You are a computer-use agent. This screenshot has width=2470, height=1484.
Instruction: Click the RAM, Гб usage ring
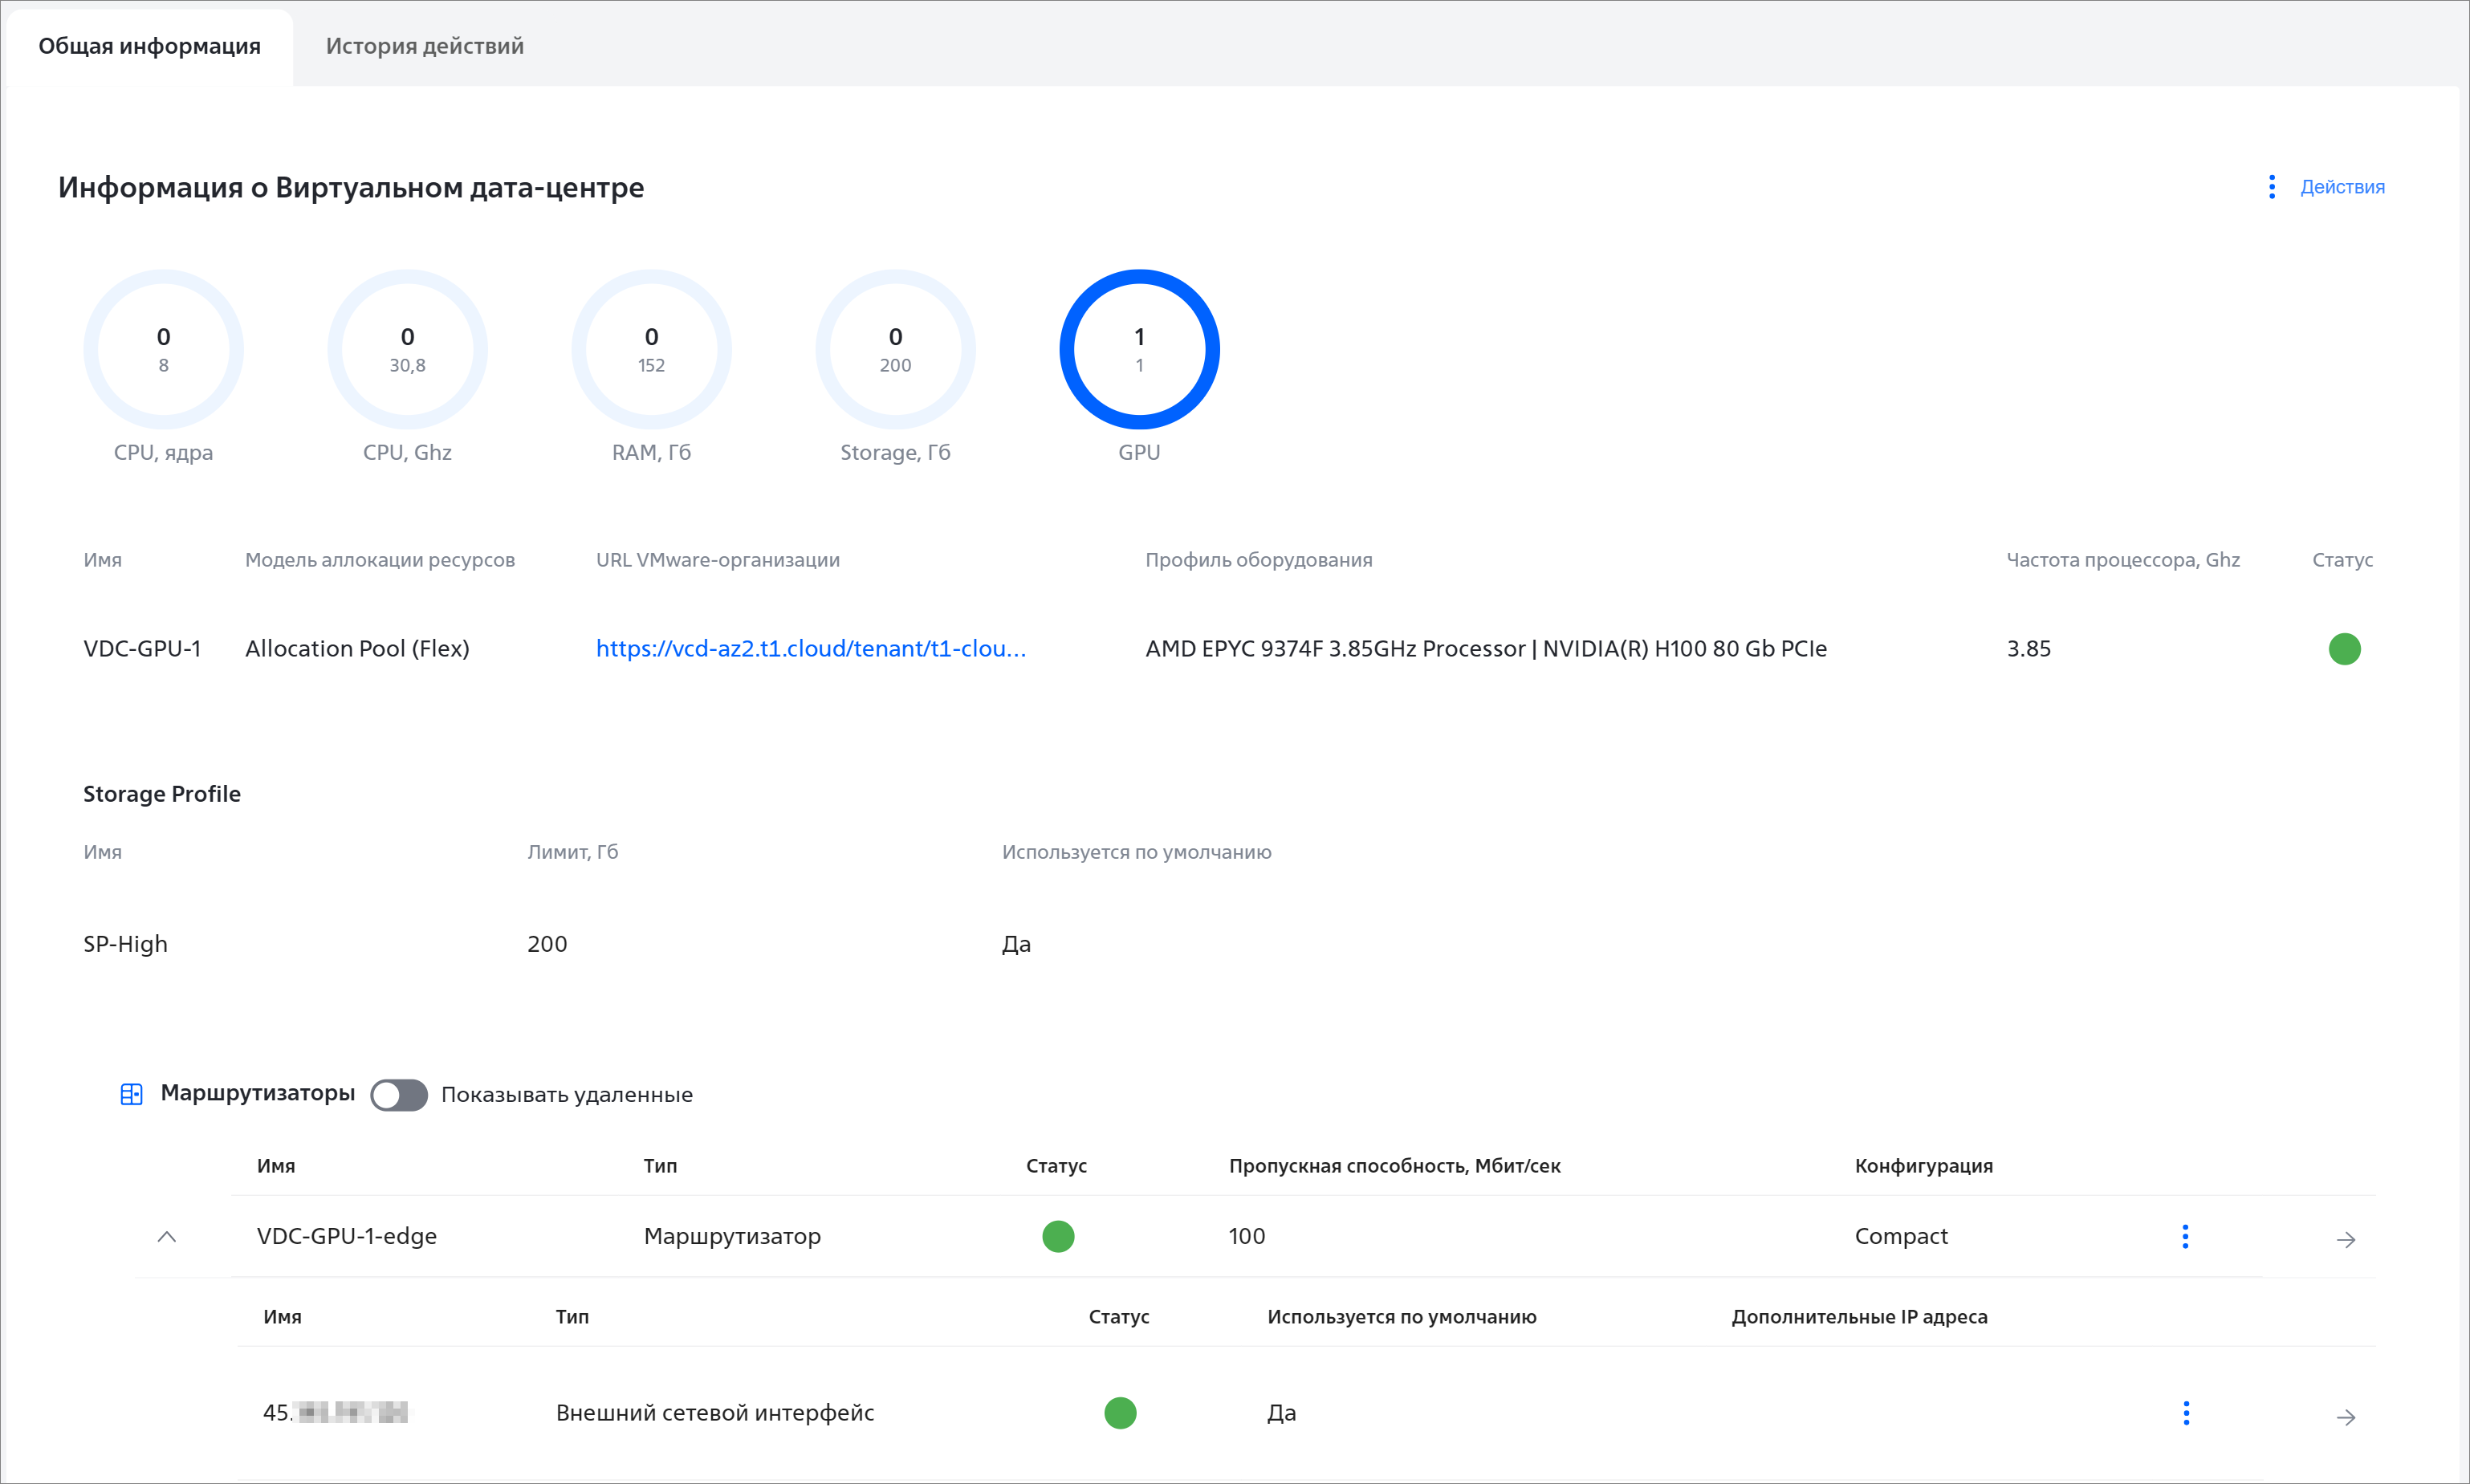click(651, 349)
